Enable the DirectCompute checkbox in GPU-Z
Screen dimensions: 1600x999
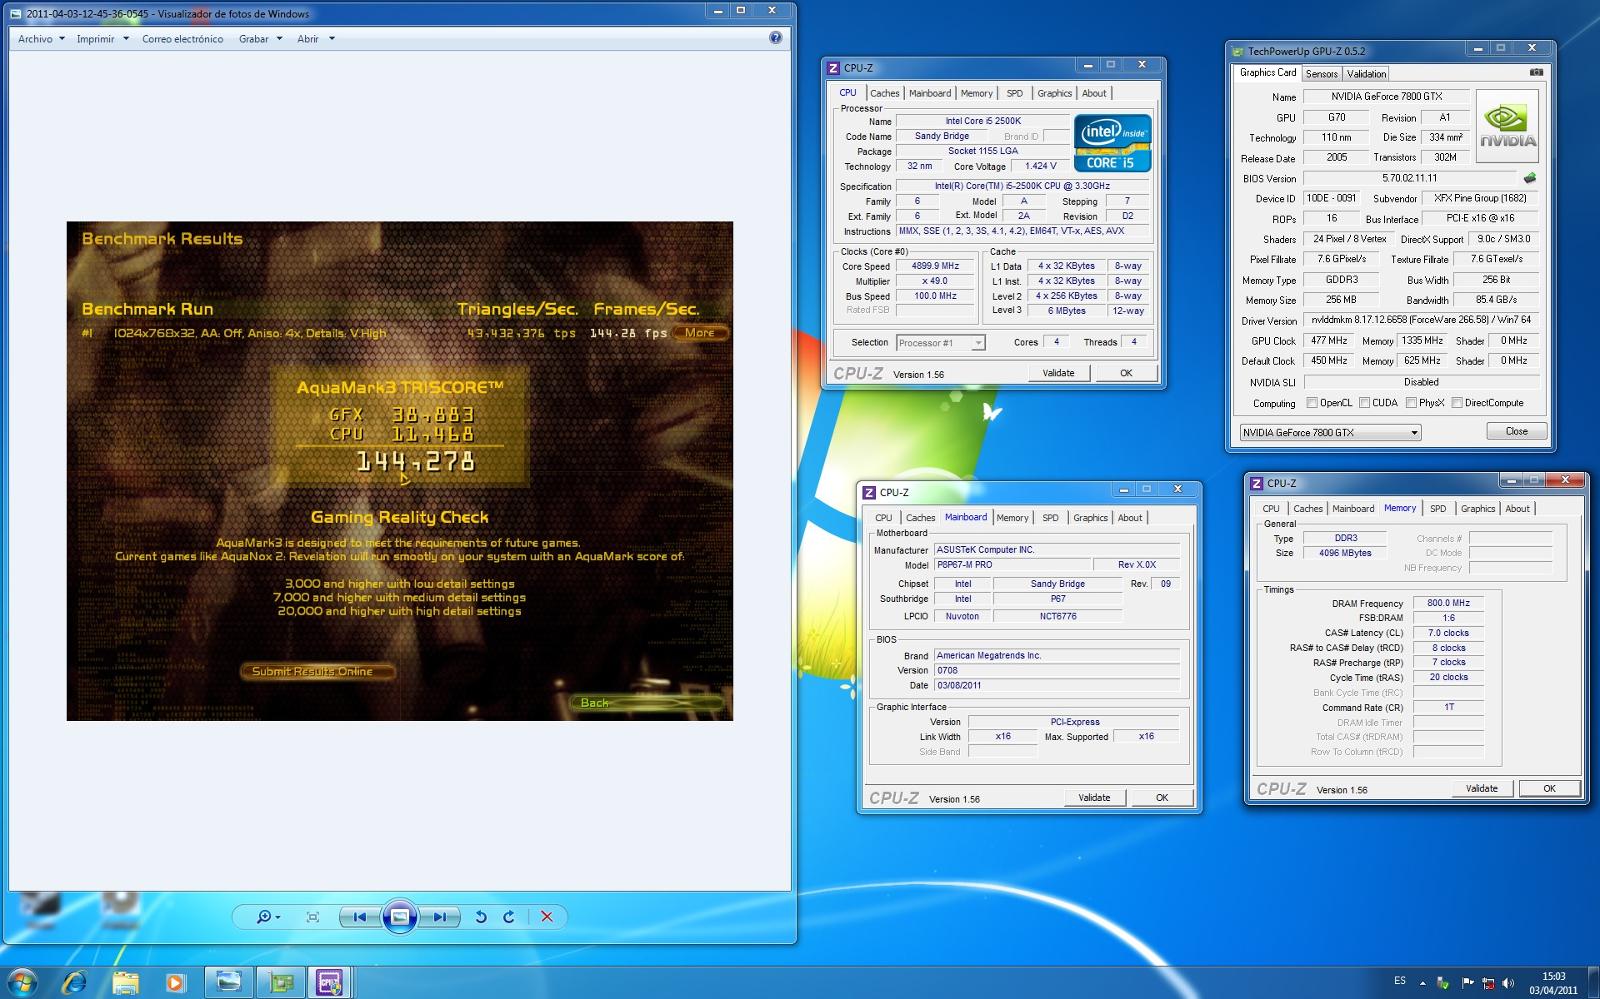click(x=1457, y=403)
